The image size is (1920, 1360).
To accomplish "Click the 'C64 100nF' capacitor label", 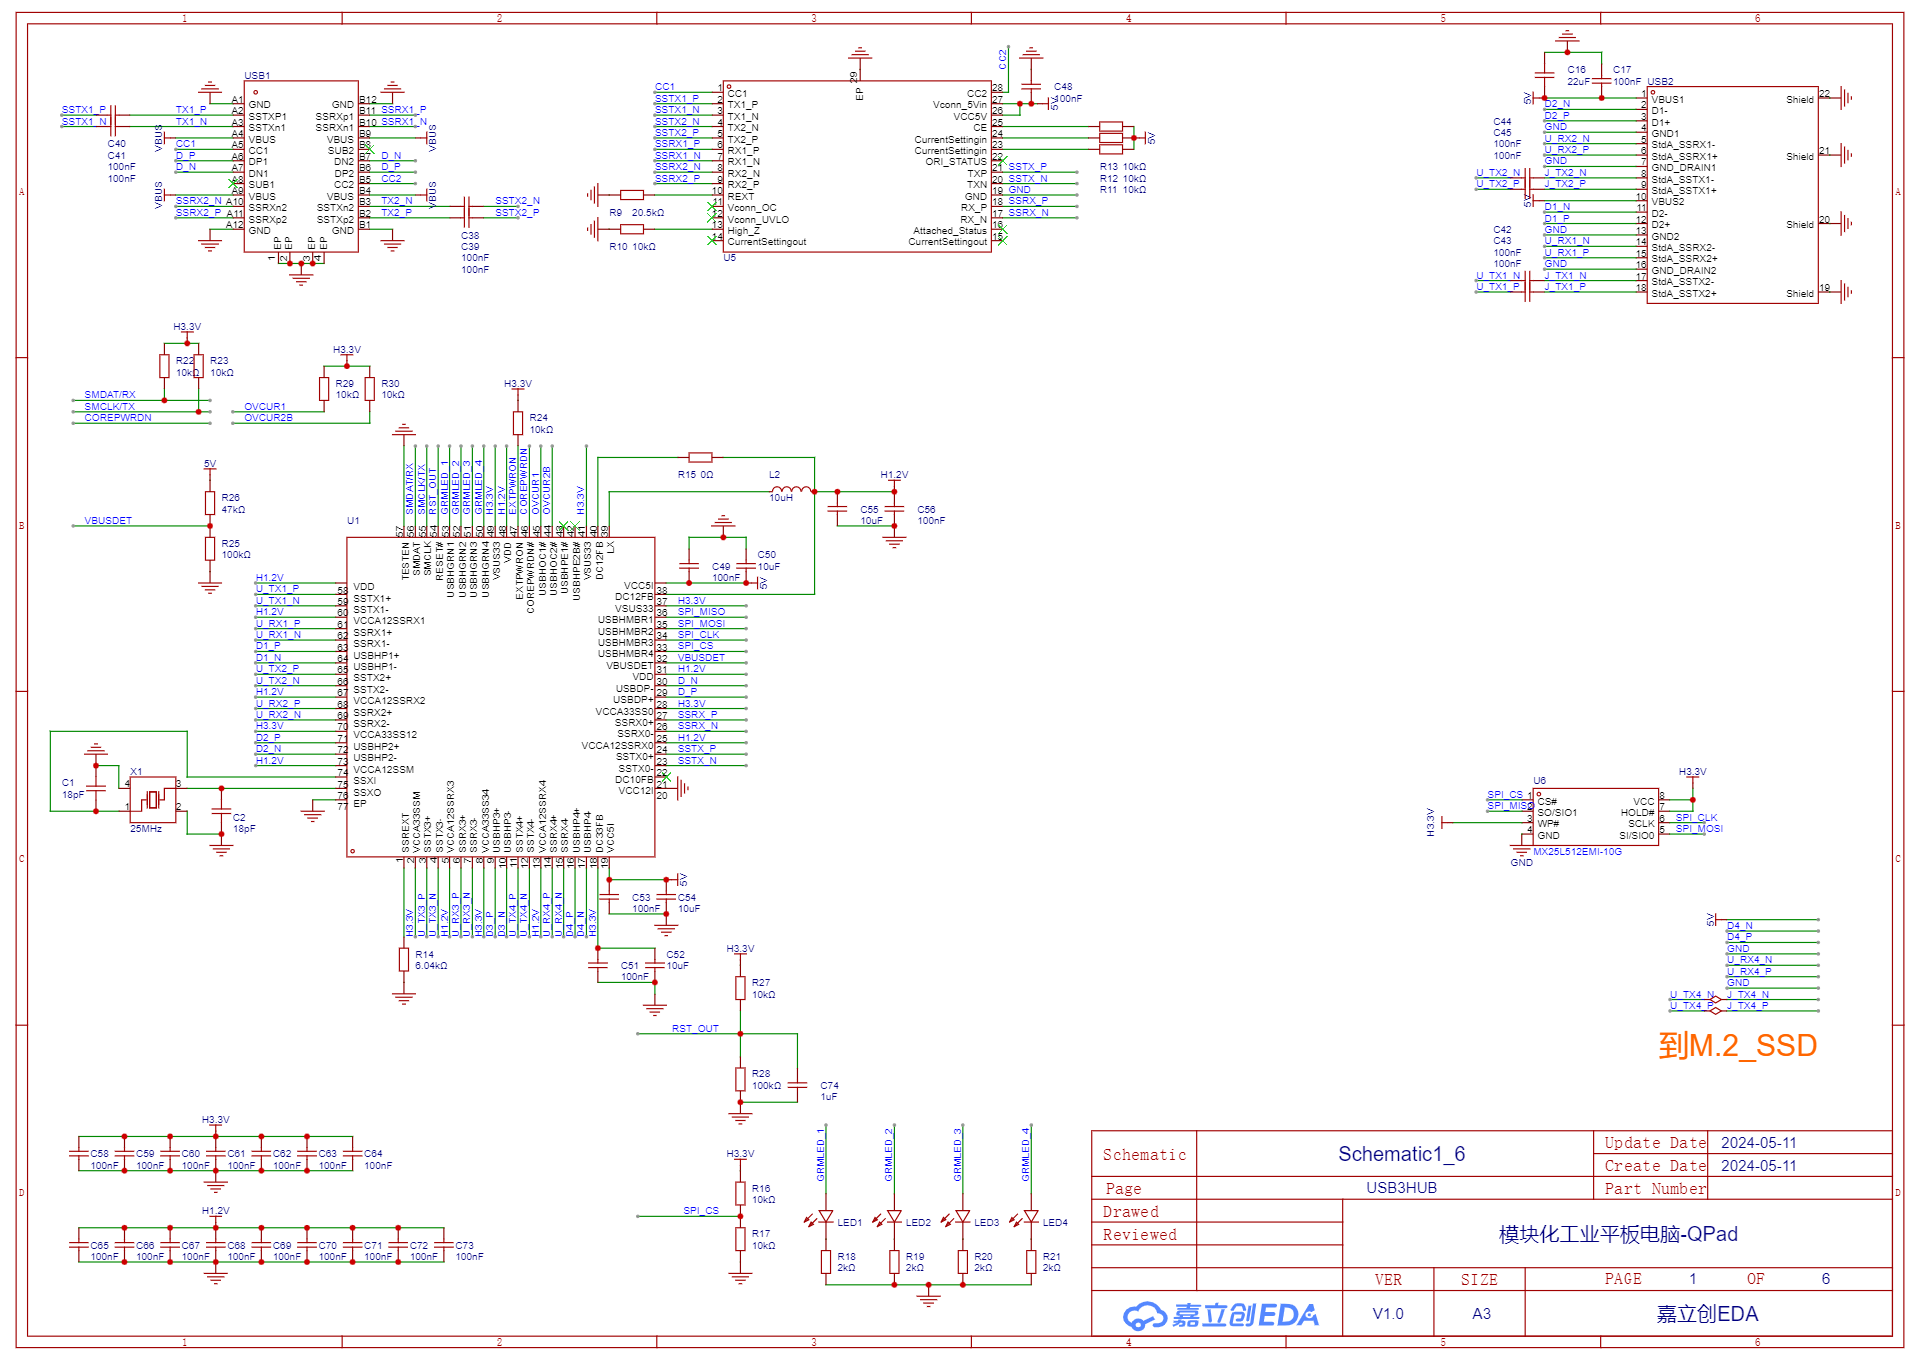I will (x=378, y=1160).
